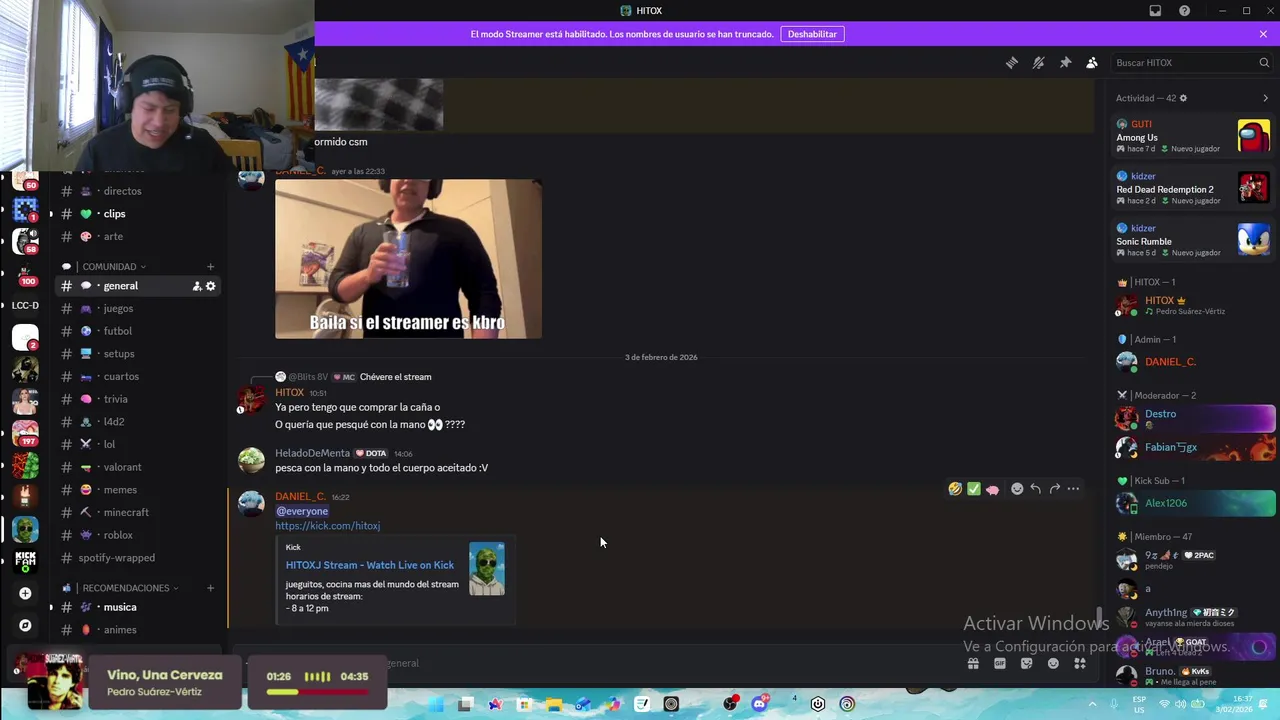Image resolution: width=1280 pixels, height=720 pixels.
Task: Open Red Dead Redemption 2 activity card
Action: [1193, 188]
